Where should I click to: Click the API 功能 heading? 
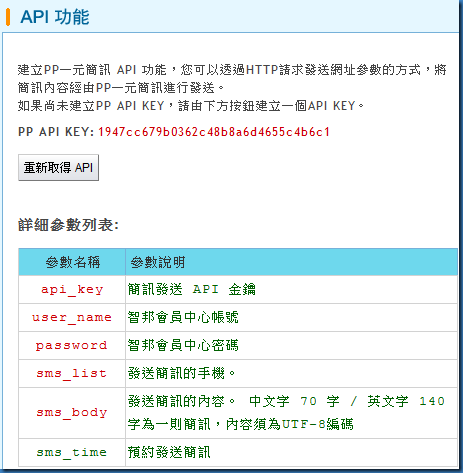coord(55,17)
